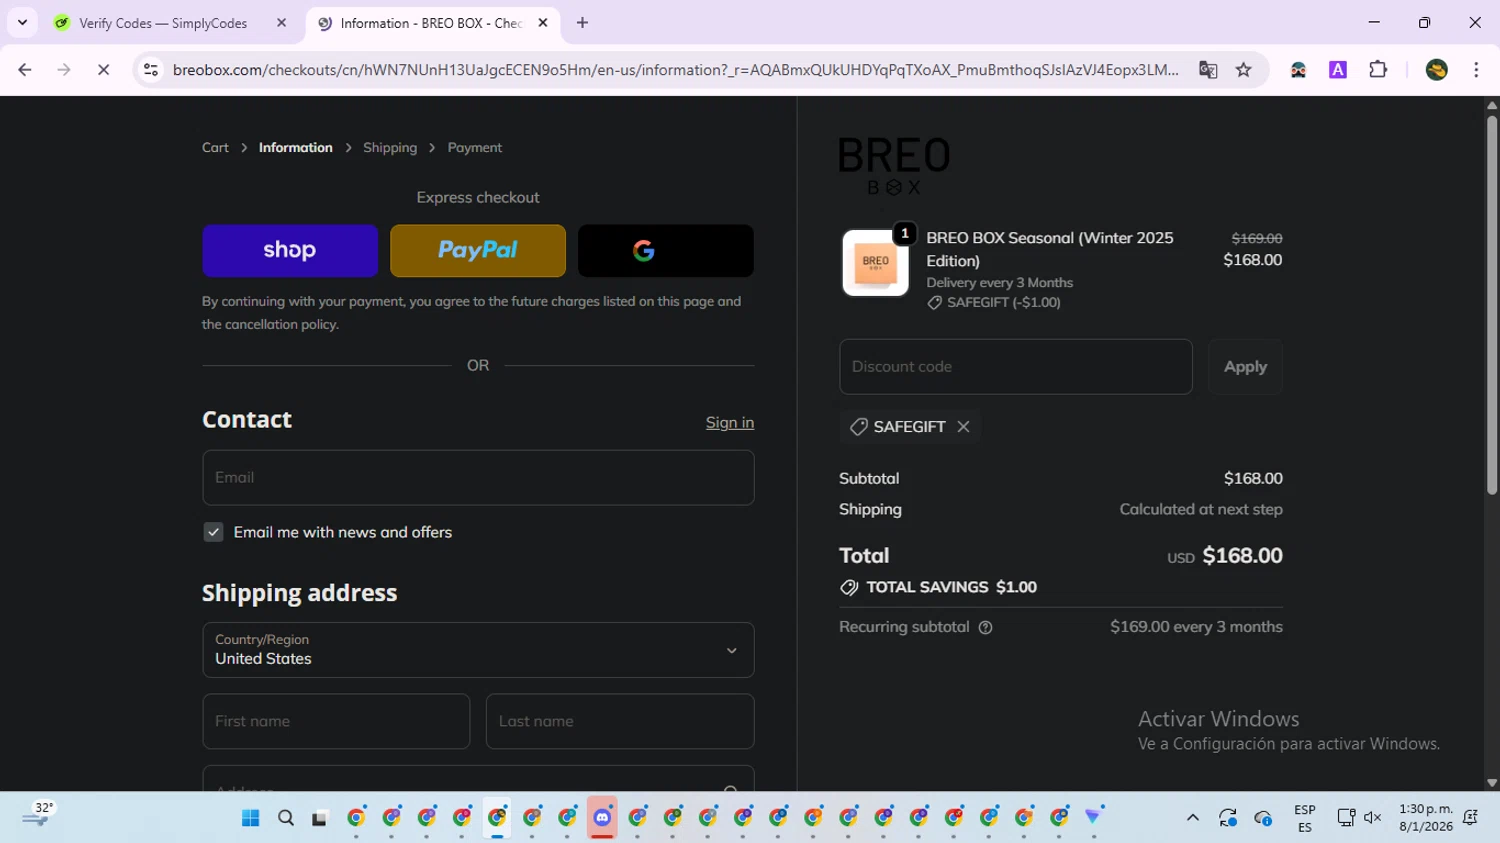
Task: Open the Country/Region dropdown
Action: click(x=478, y=650)
